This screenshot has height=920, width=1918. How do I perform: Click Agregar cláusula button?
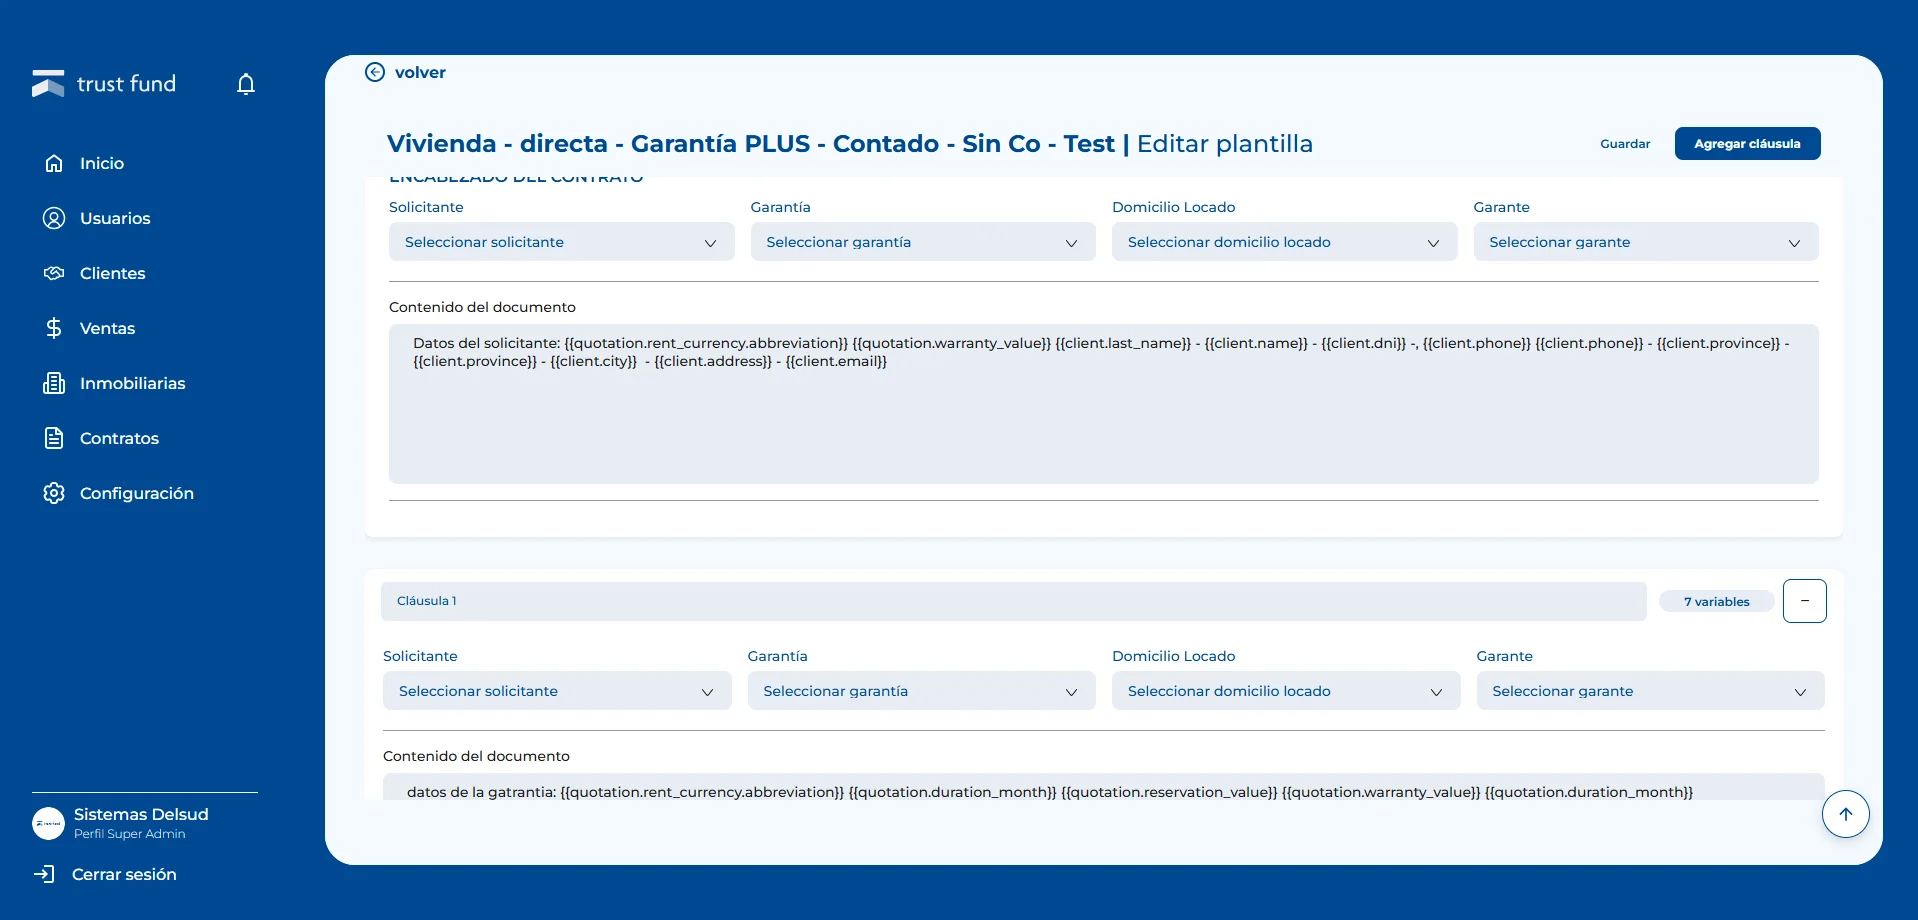point(1747,144)
